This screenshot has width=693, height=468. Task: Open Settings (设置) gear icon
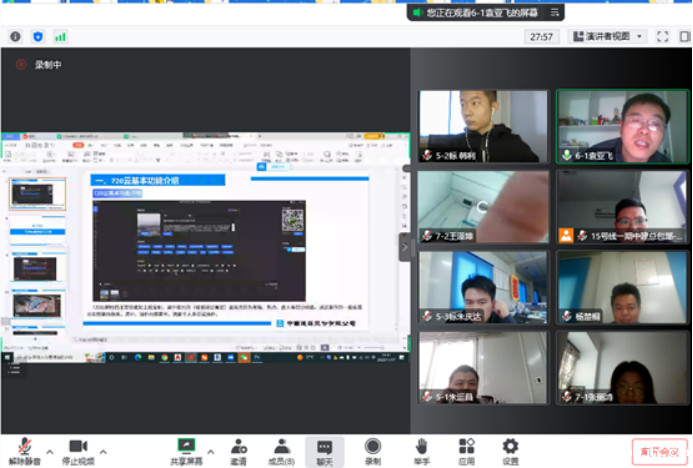point(510,450)
